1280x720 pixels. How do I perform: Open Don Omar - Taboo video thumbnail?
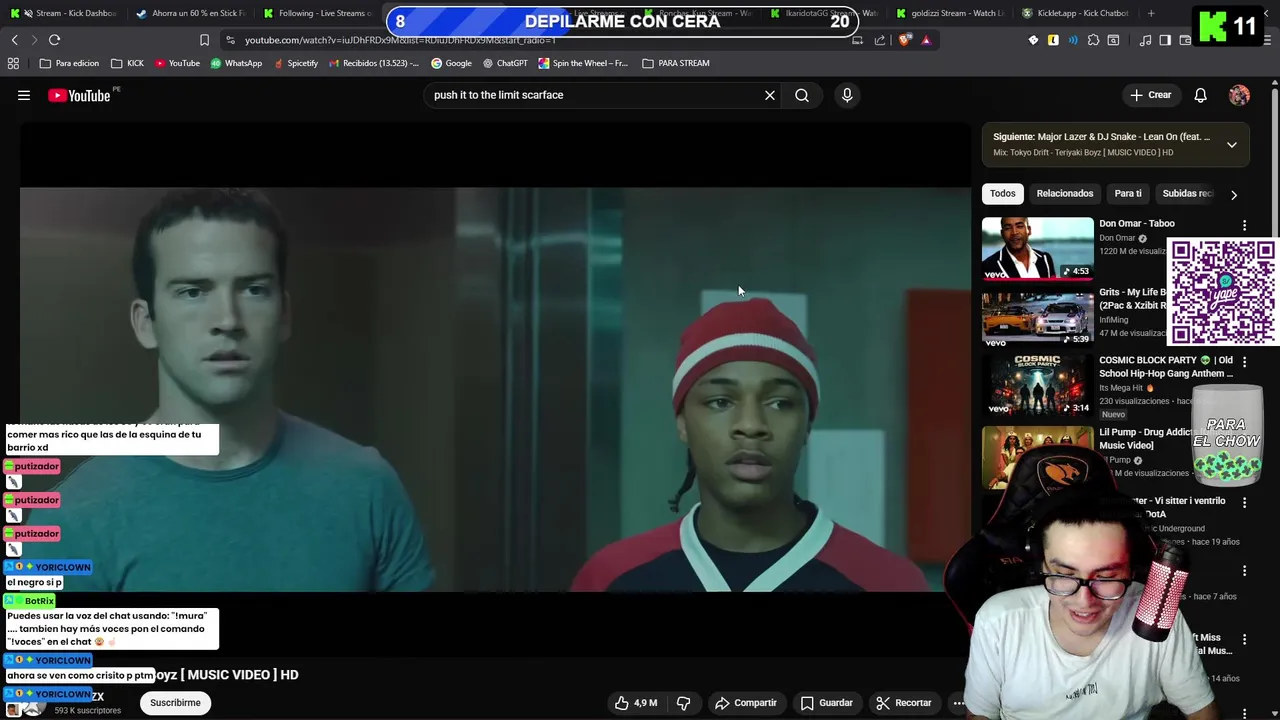coord(1037,248)
